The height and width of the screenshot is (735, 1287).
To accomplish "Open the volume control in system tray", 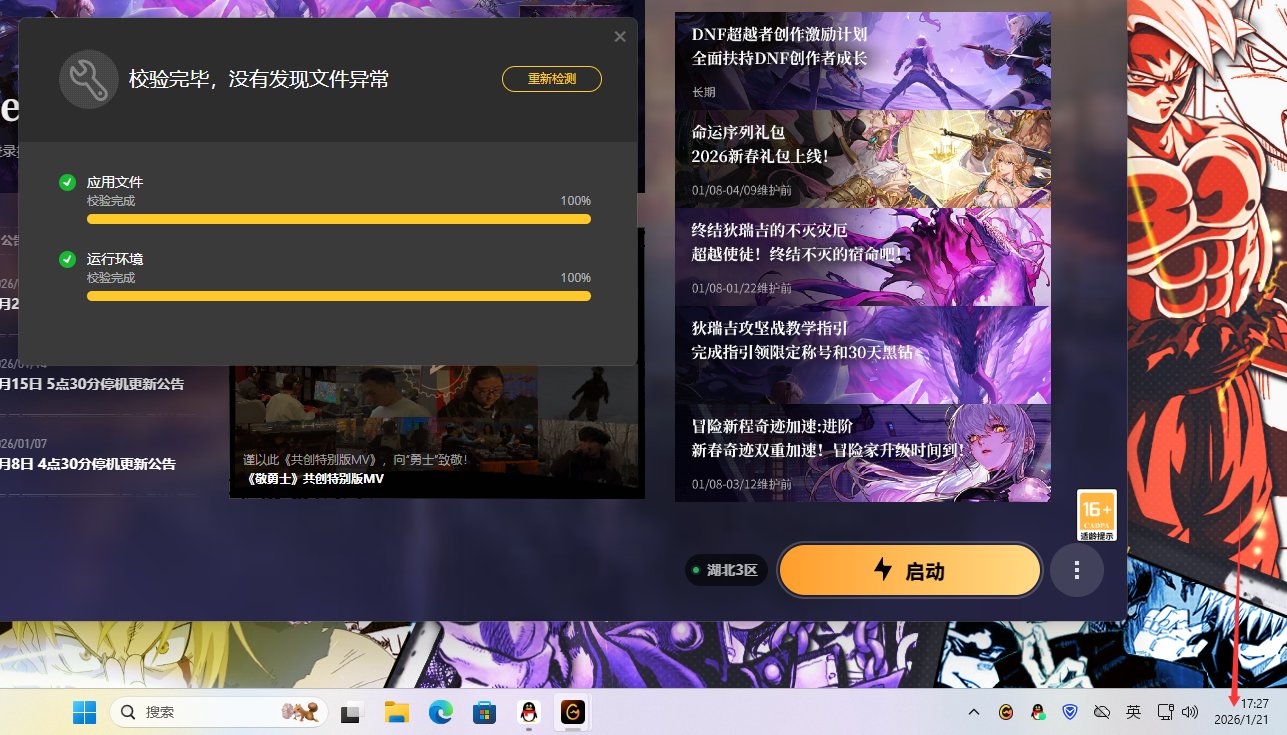I will [1190, 713].
